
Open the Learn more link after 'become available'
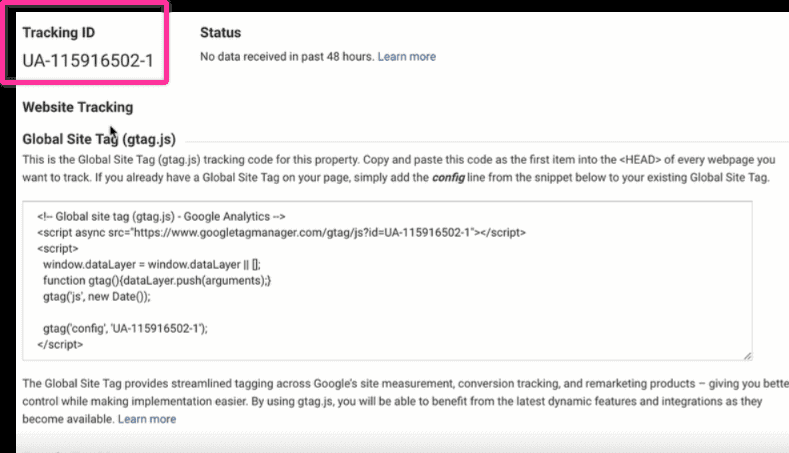(x=147, y=419)
